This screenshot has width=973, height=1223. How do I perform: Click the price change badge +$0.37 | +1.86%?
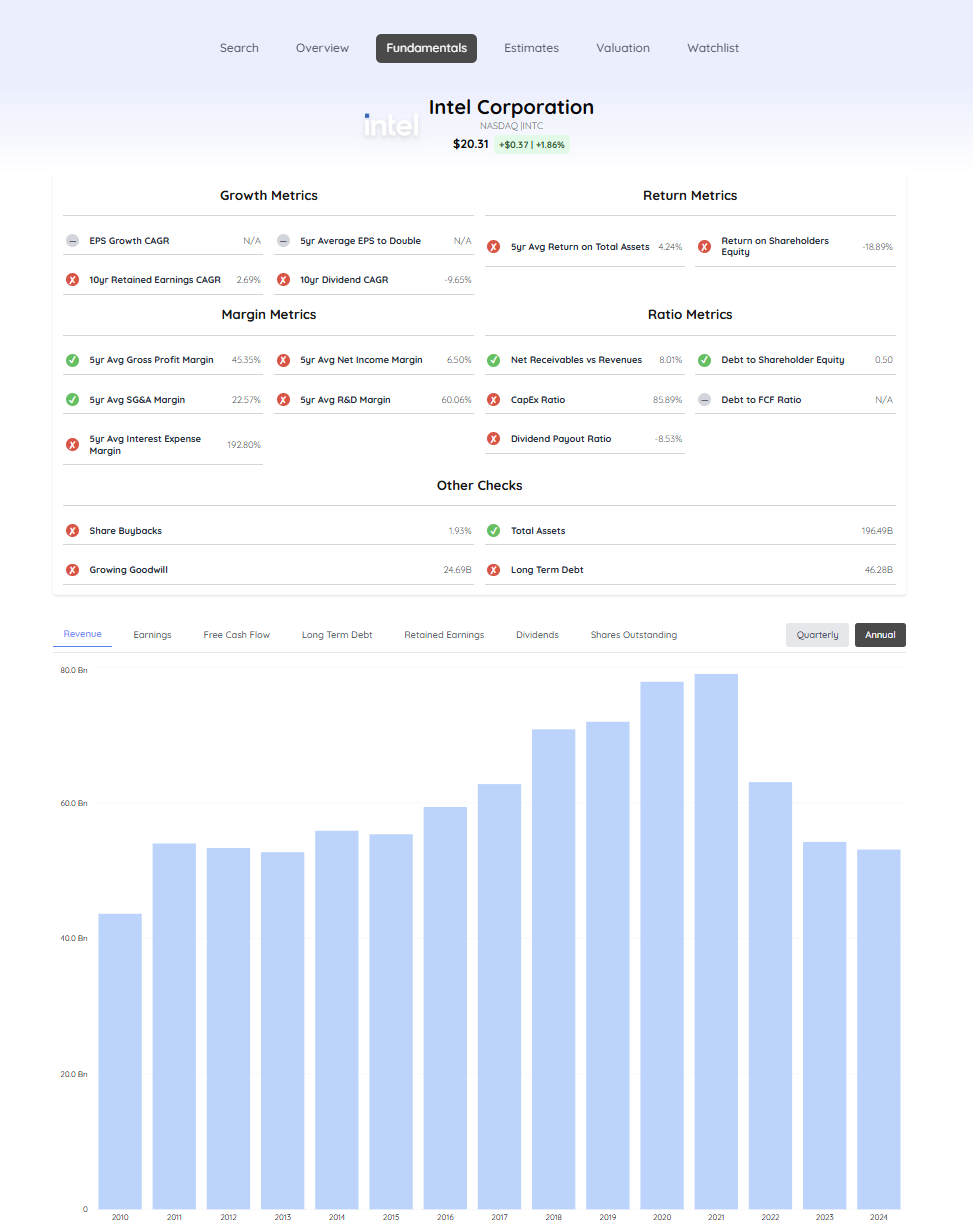pyautogui.click(x=532, y=145)
